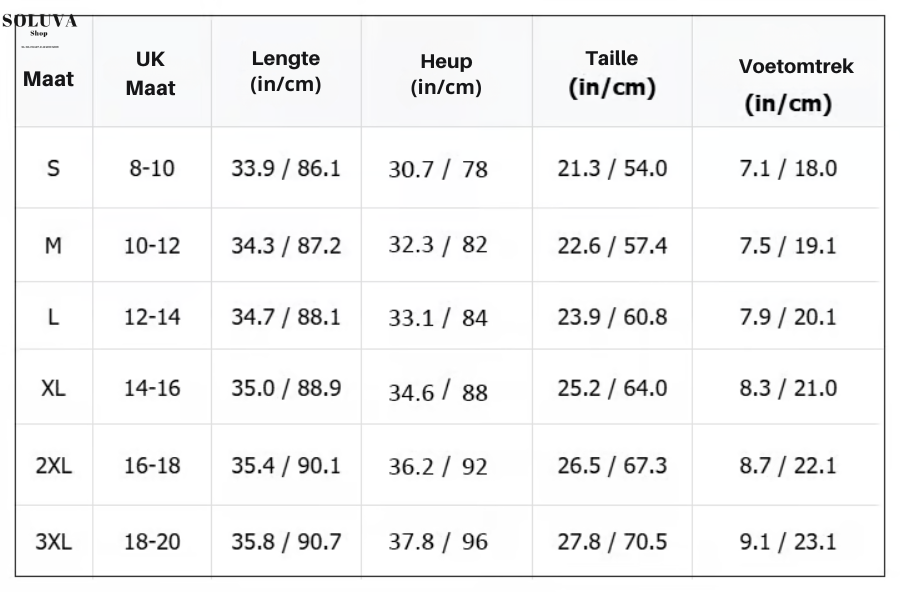This screenshot has width=900, height=592.
Task: Select the M size row label
Action: 53,244
